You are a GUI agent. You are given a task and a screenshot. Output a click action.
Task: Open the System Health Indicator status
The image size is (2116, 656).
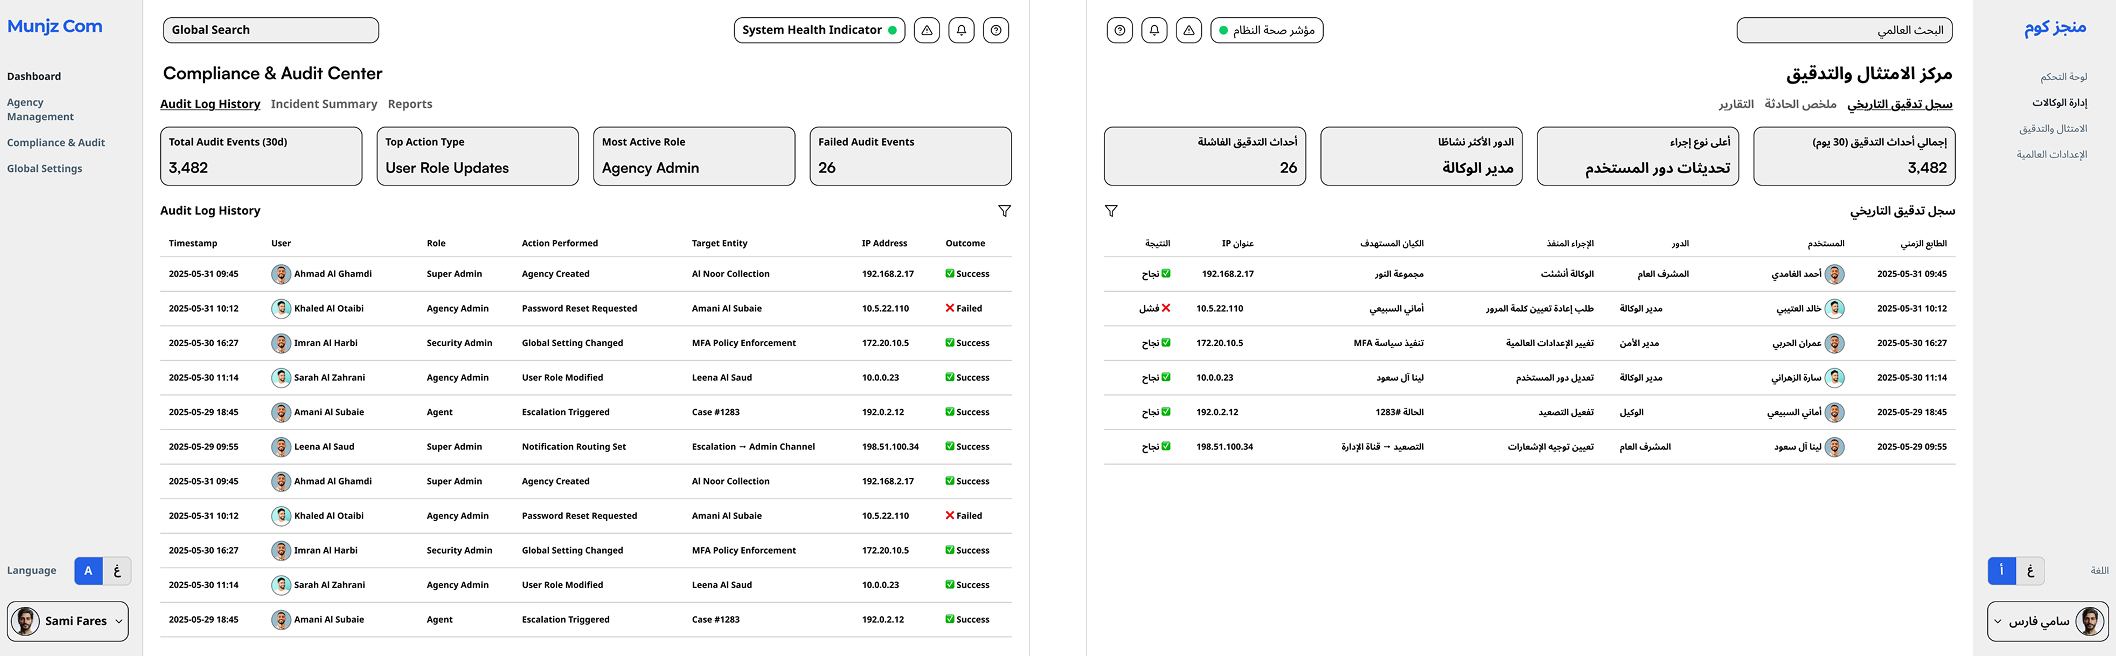[818, 30]
